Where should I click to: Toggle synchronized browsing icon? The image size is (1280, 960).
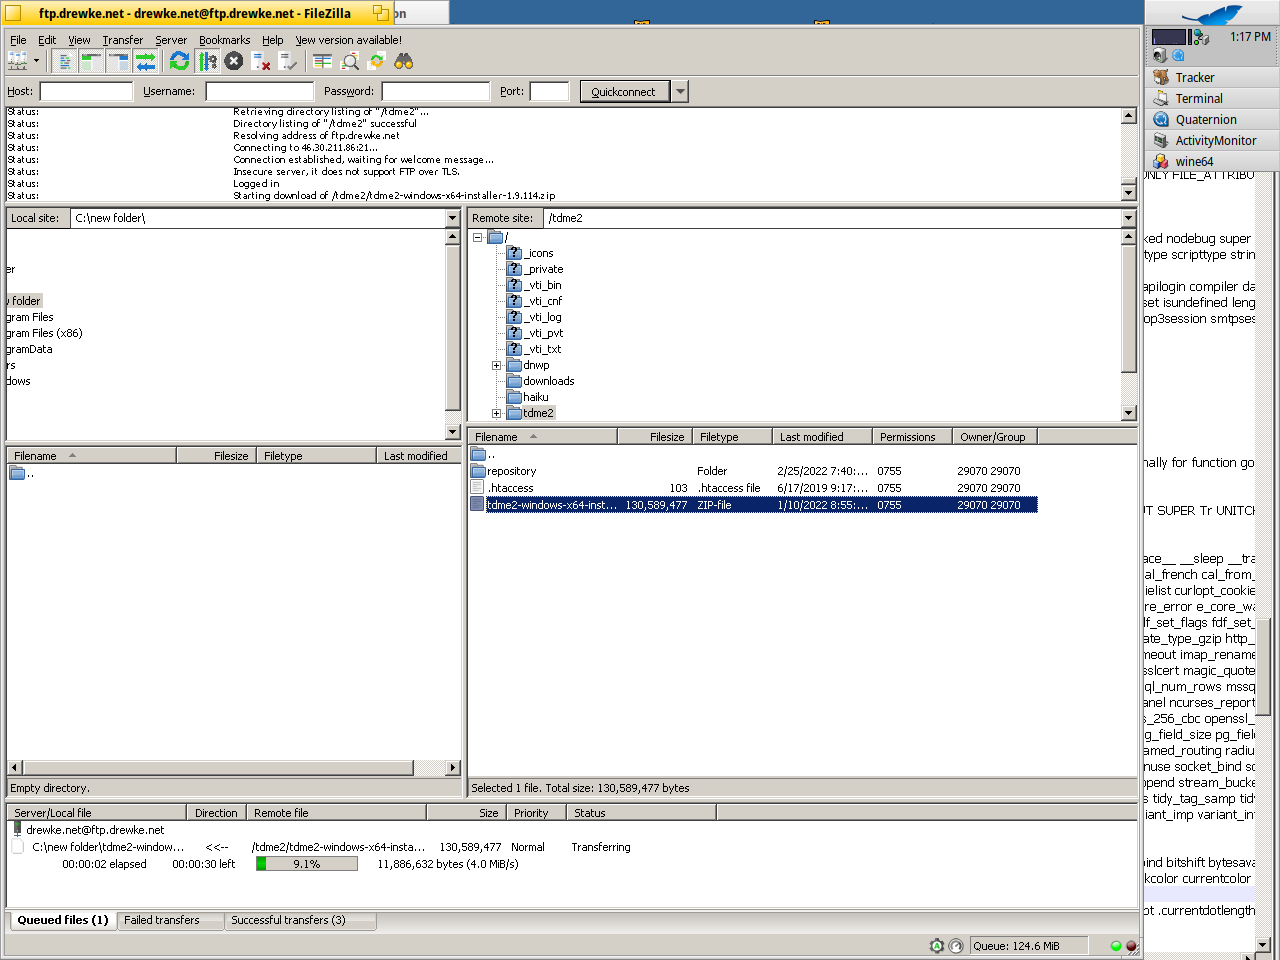coord(377,61)
